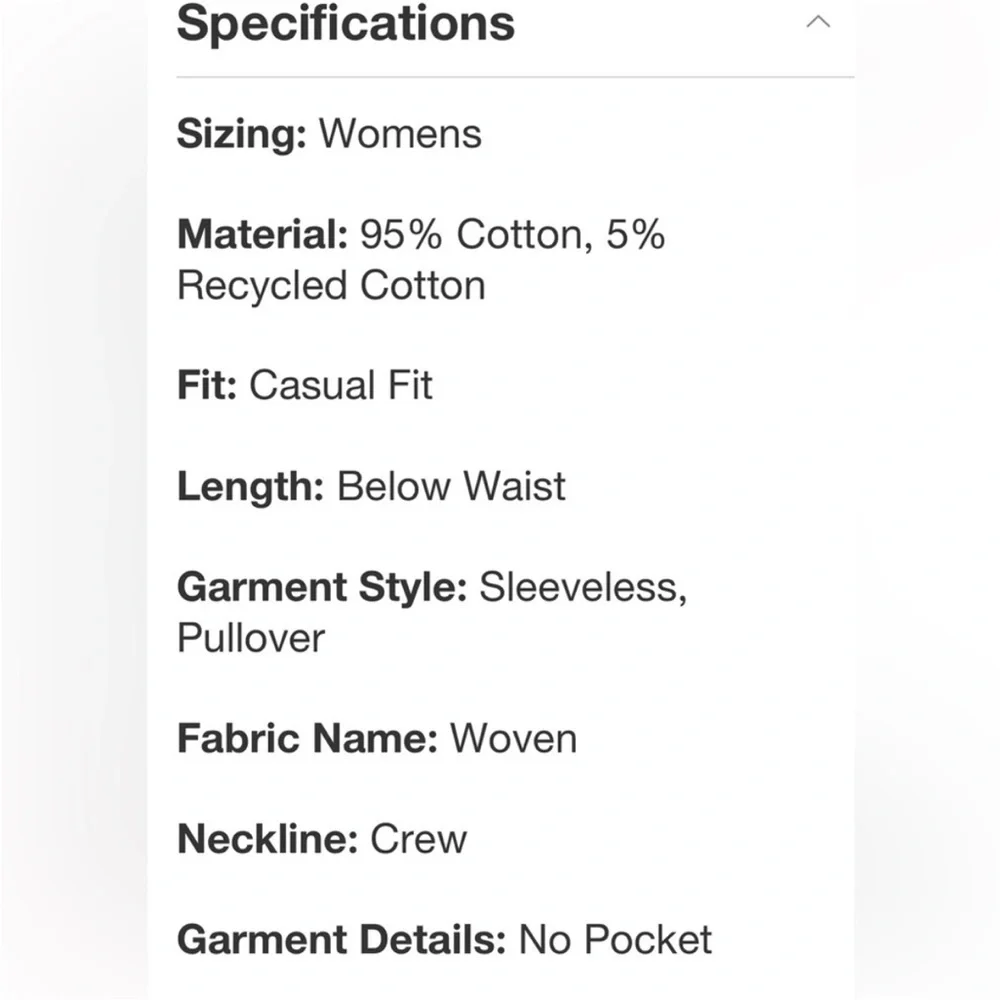Click the Neckline label
The width and height of the screenshot is (1000, 1000).
click(x=267, y=839)
